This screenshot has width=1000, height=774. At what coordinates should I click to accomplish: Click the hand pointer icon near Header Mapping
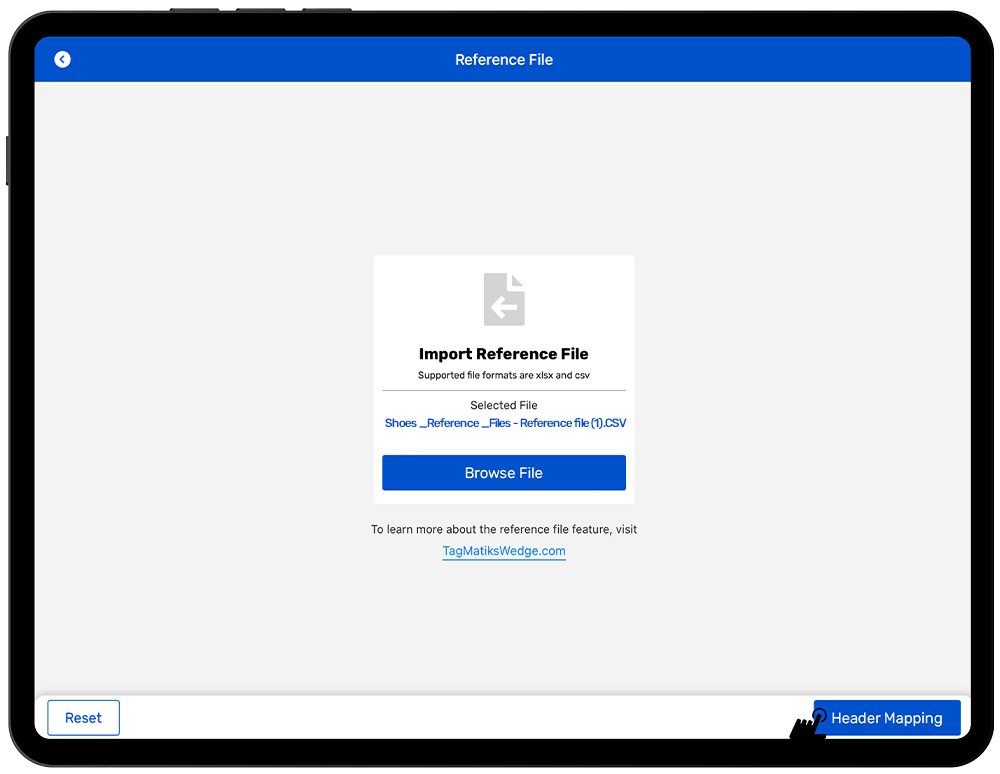pyautogui.click(x=808, y=728)
